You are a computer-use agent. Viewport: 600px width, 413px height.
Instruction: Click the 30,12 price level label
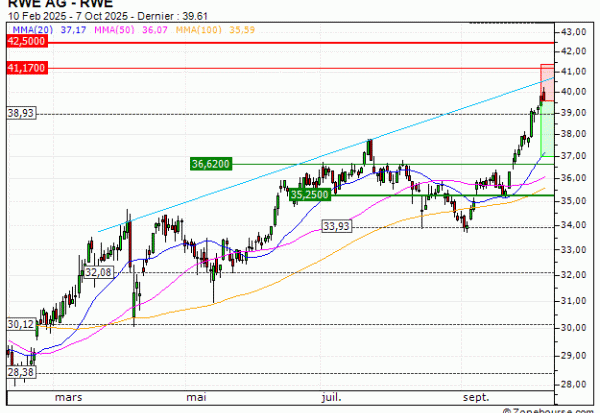coord(21,324)
